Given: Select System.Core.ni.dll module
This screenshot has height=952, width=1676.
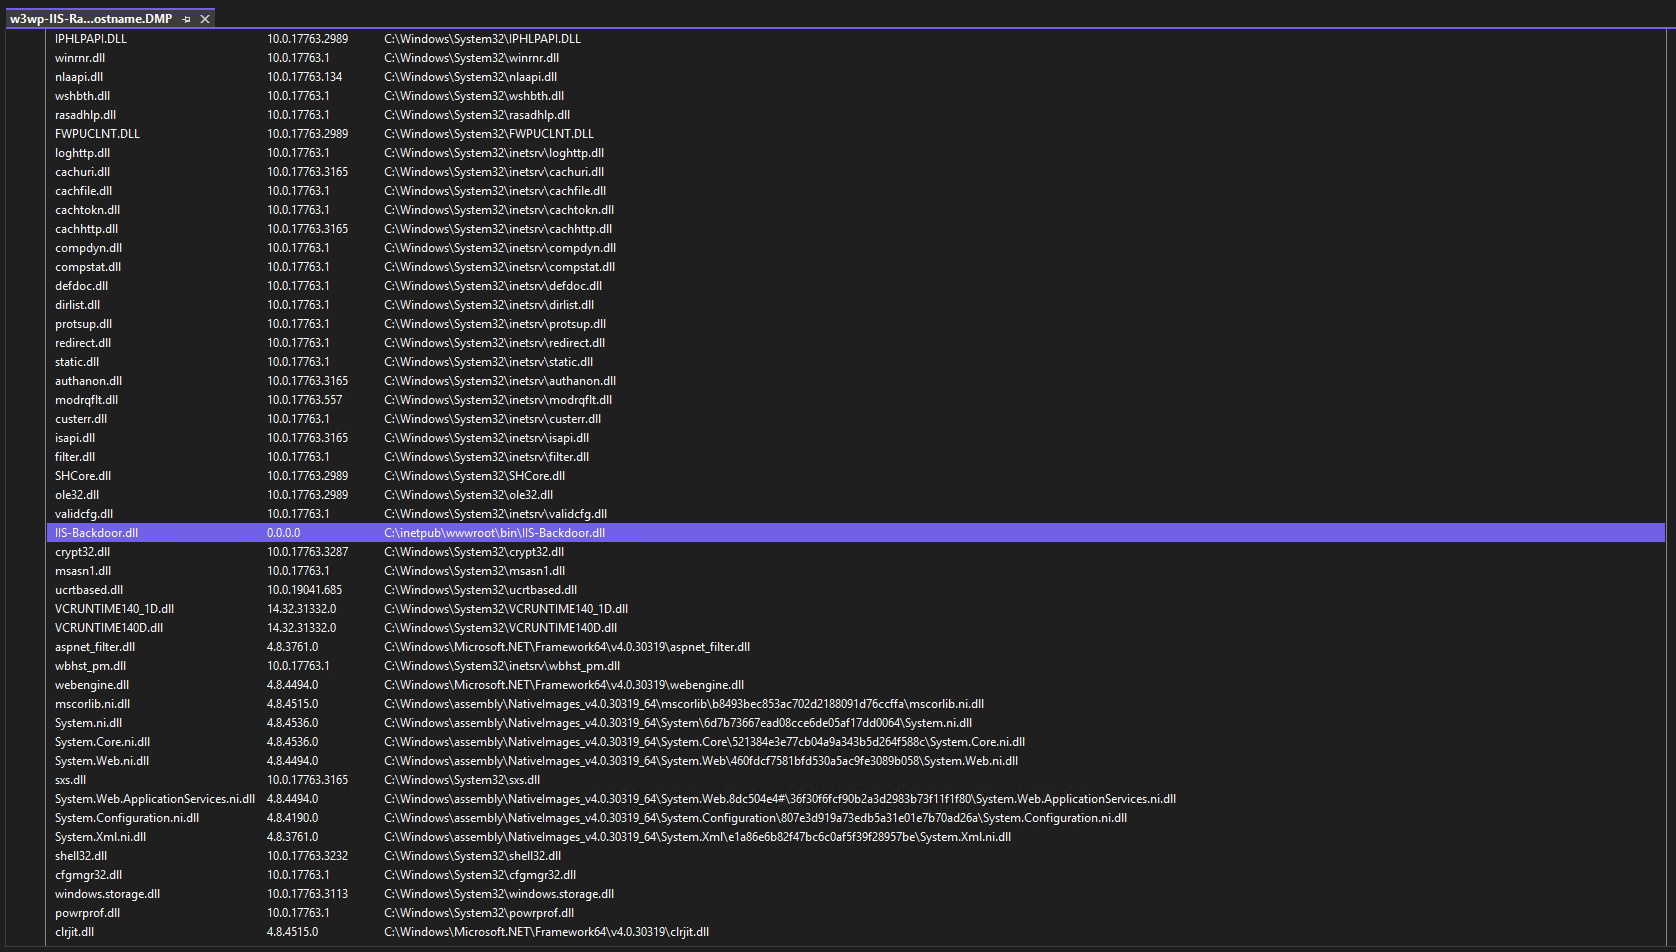Looking at the screenshot, I should click(x=102, y=742).
